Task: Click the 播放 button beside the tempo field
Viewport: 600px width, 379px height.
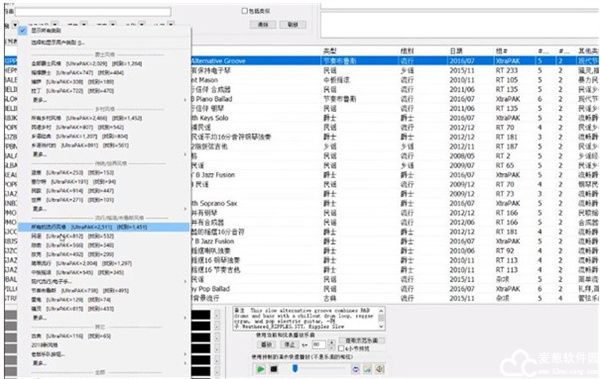Action: [x=267, y=345]
